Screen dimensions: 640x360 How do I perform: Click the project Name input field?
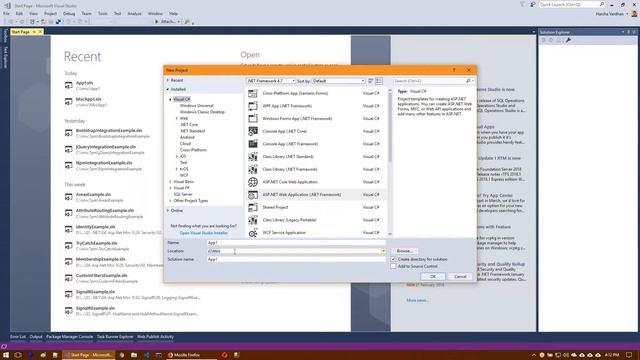pyautogui.click(x=296, y=243)
